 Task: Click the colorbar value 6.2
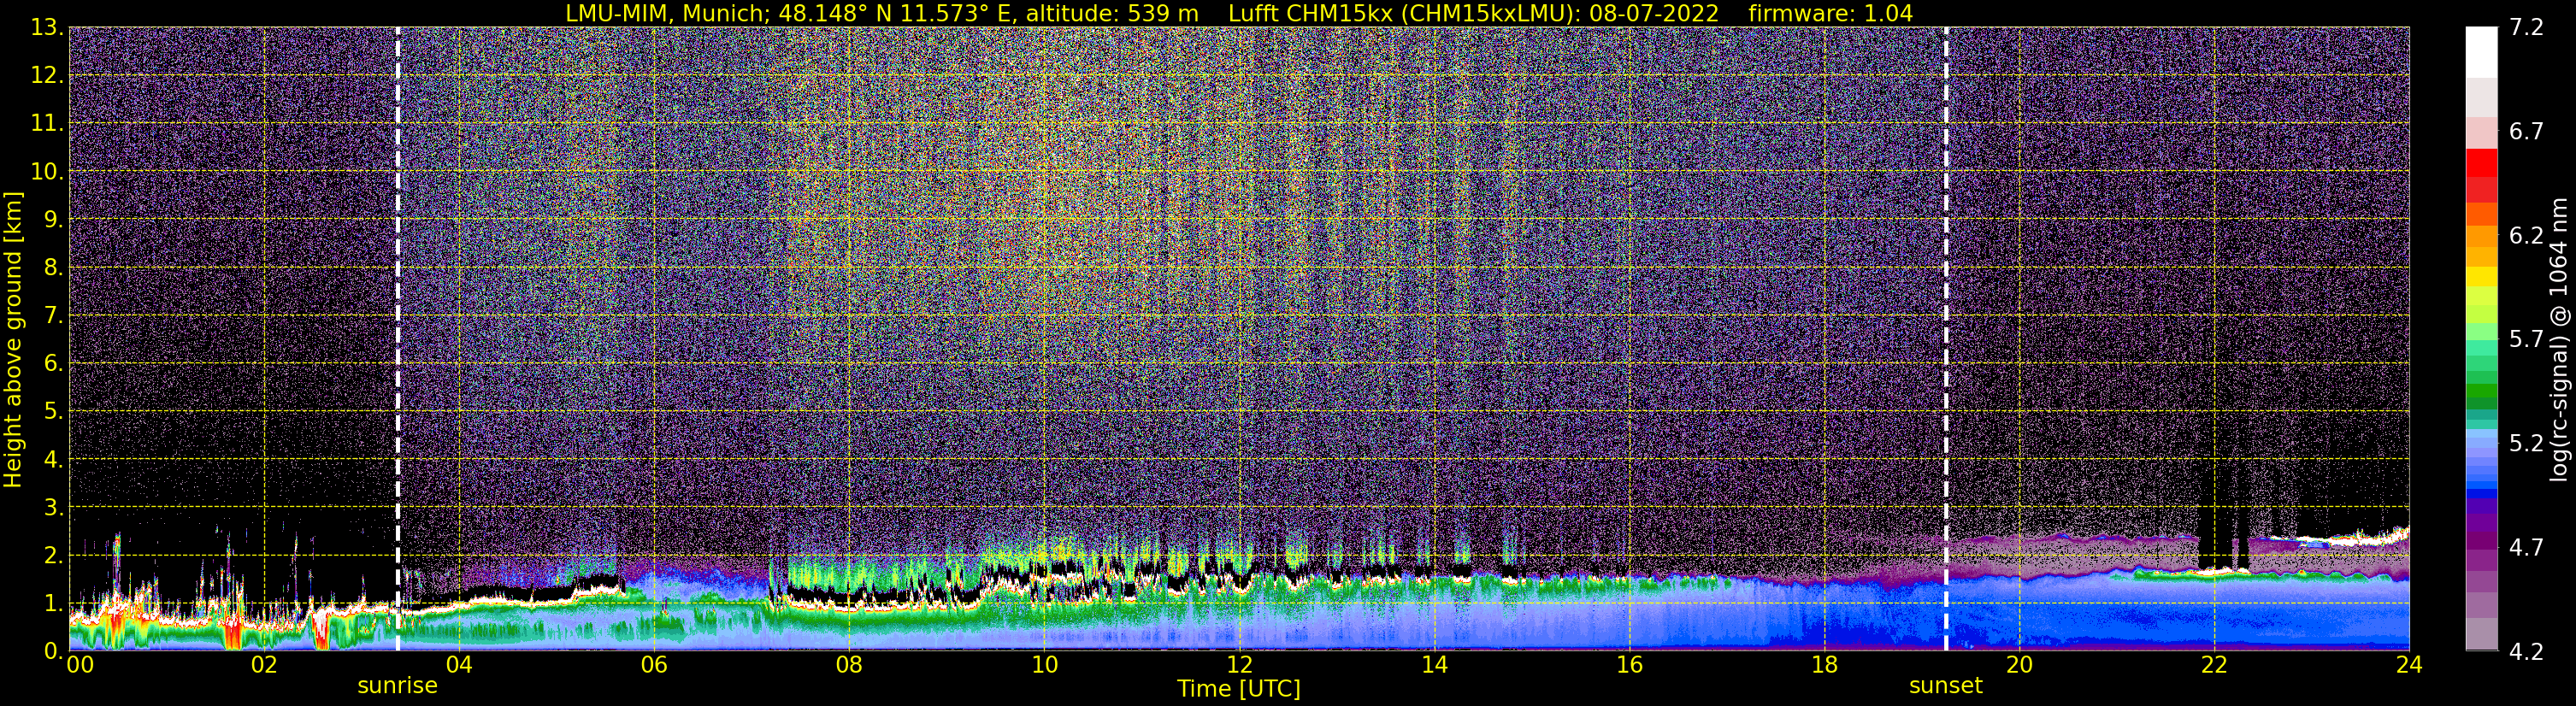coord(2526,235)
